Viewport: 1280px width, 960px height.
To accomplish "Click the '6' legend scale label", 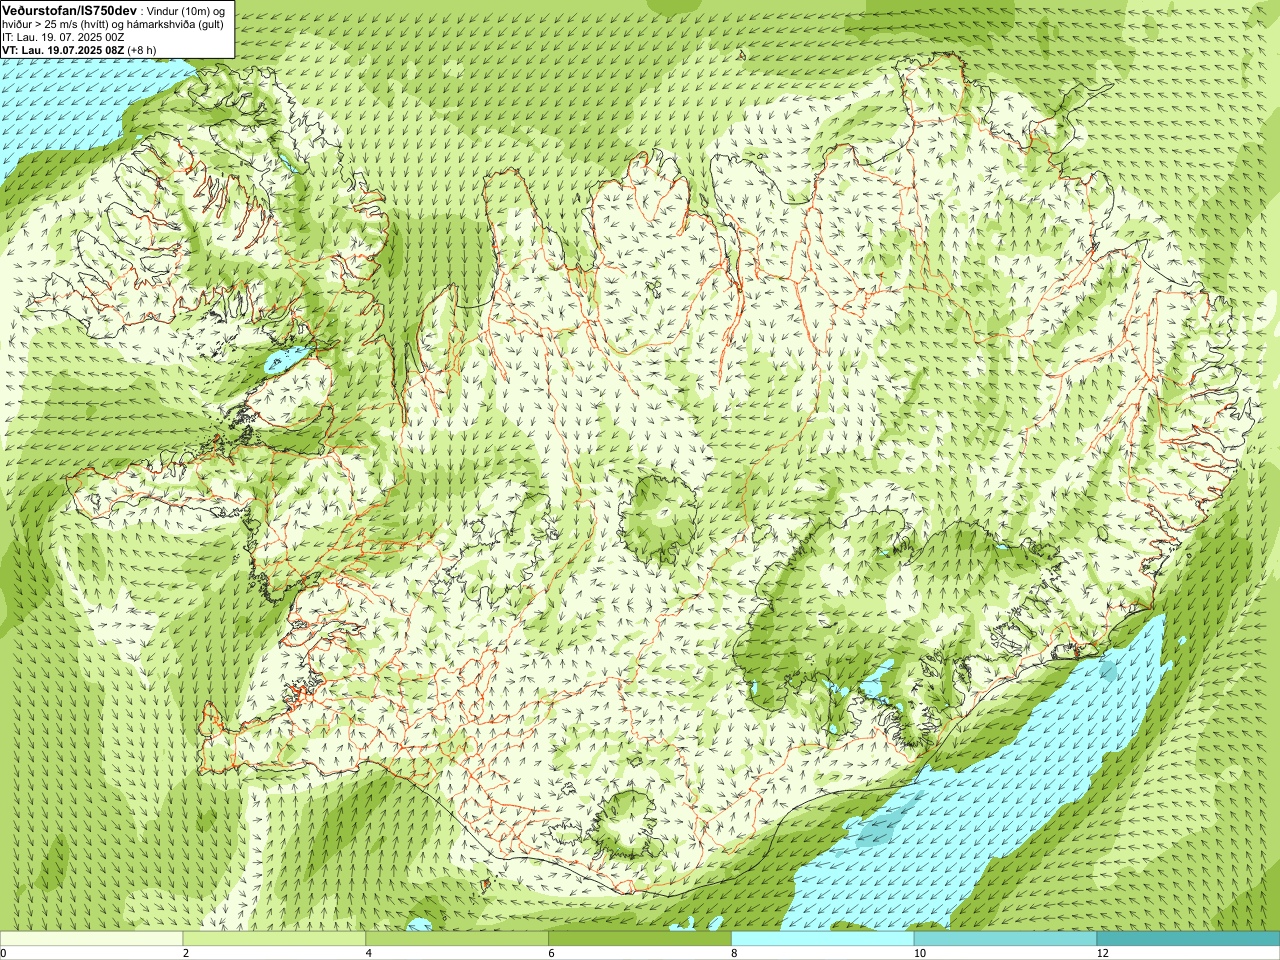I will tap(552, 953).
